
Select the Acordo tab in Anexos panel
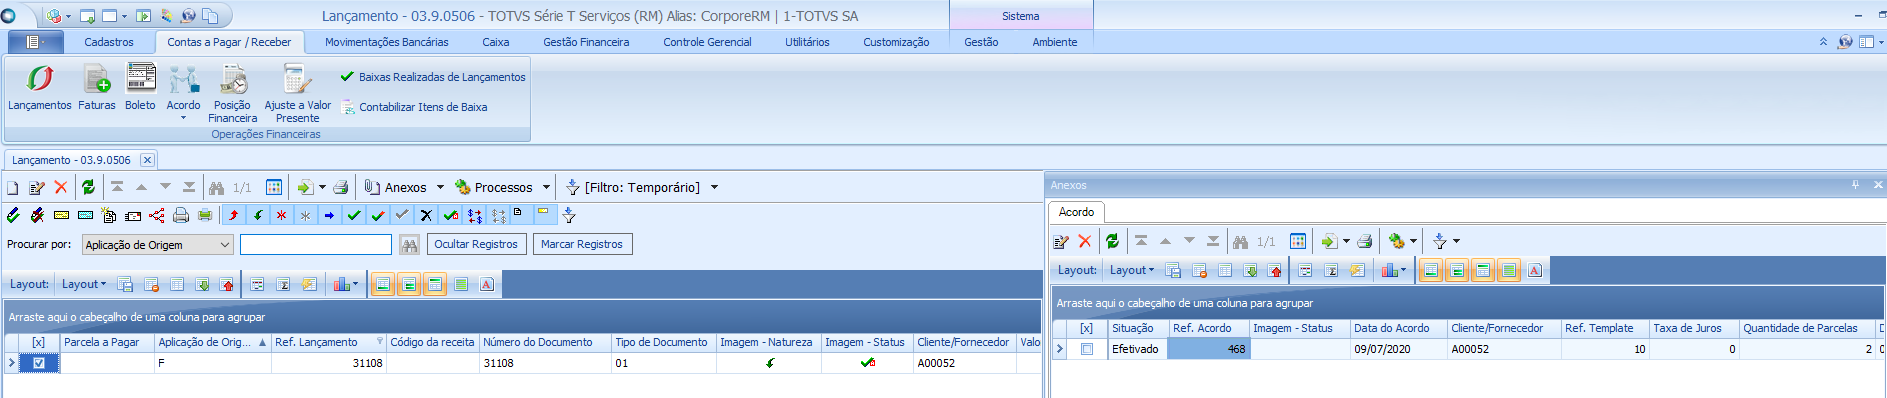click(x=1076, y=212)
